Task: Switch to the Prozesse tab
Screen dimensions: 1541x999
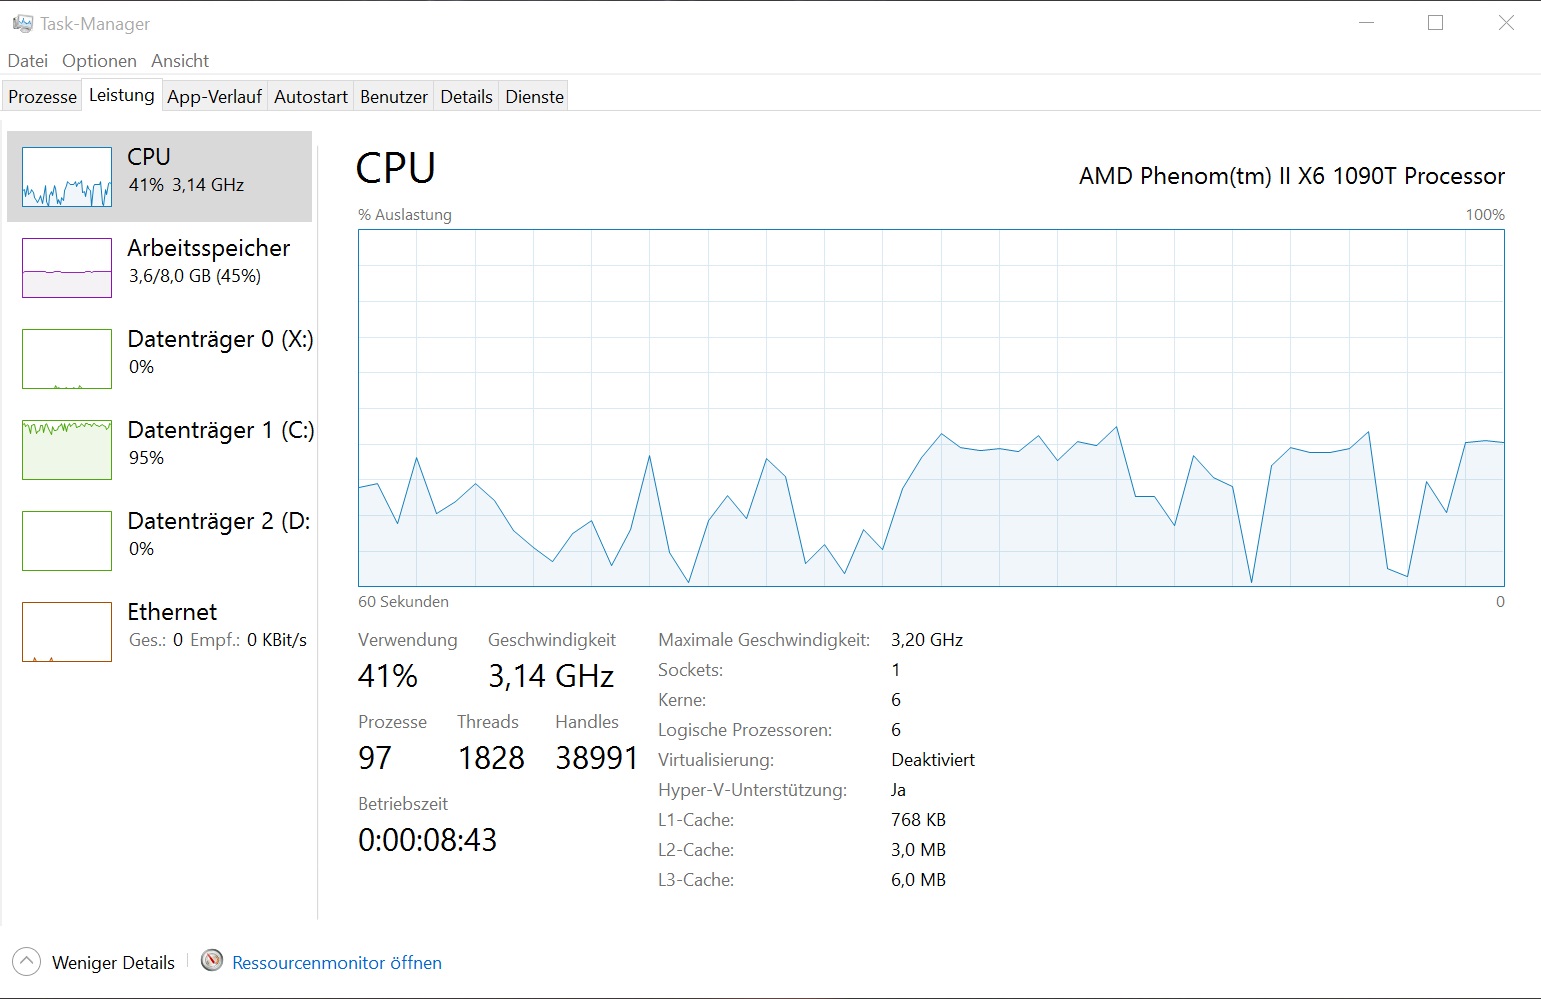Action: (42, 97)
